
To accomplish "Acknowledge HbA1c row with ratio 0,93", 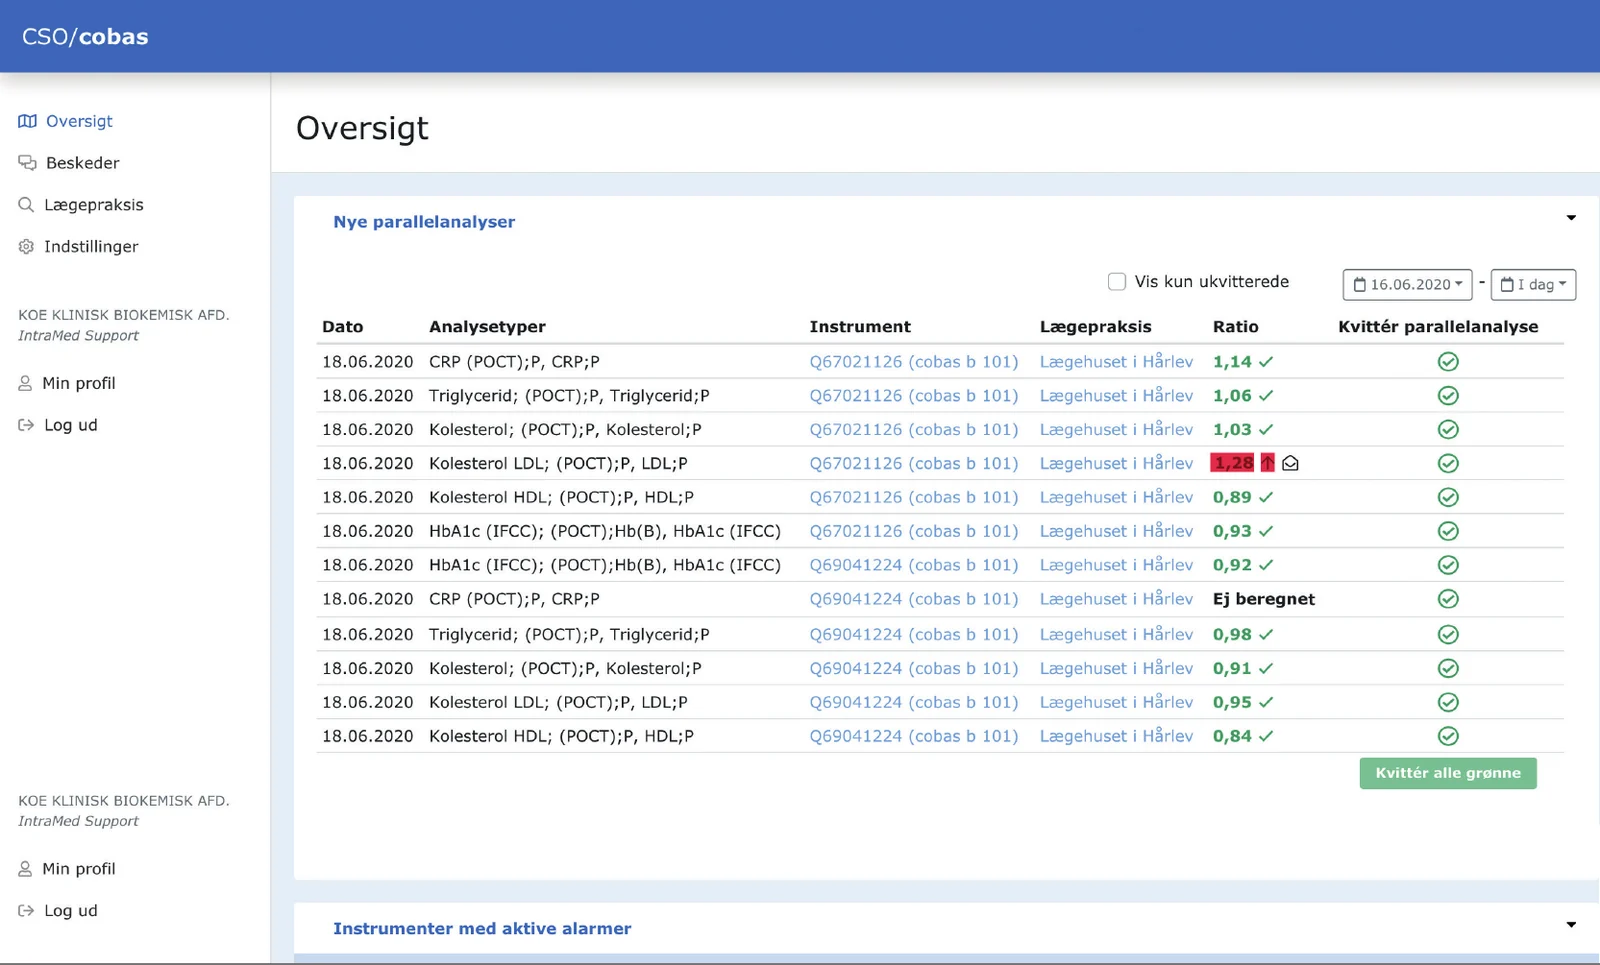I will coord(1447,532).
